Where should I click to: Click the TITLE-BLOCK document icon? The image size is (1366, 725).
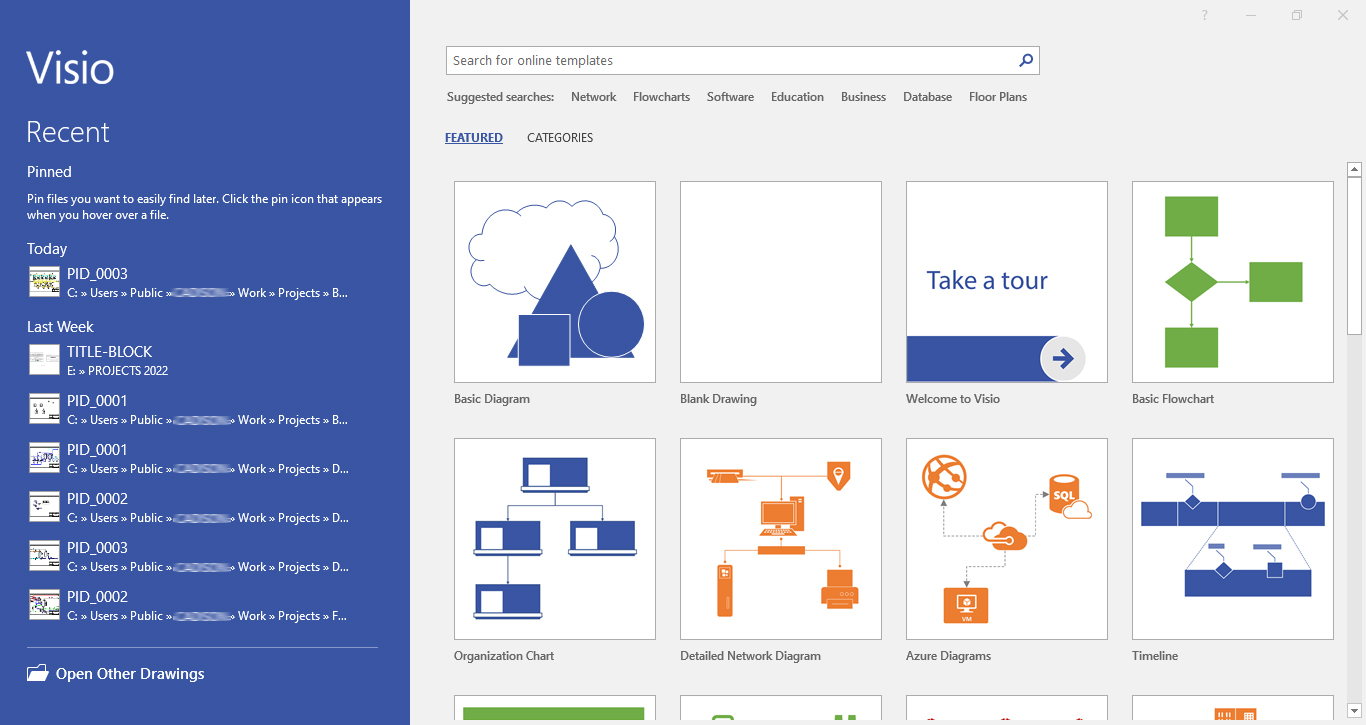coord(43,360)
